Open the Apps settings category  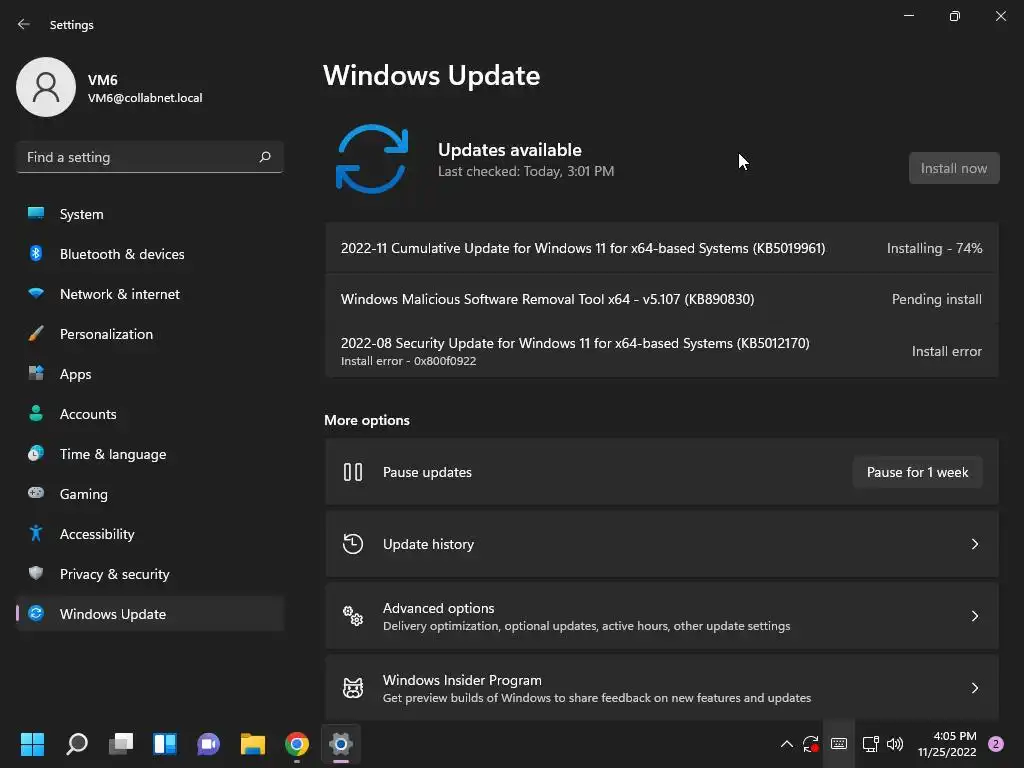point(150,374)
